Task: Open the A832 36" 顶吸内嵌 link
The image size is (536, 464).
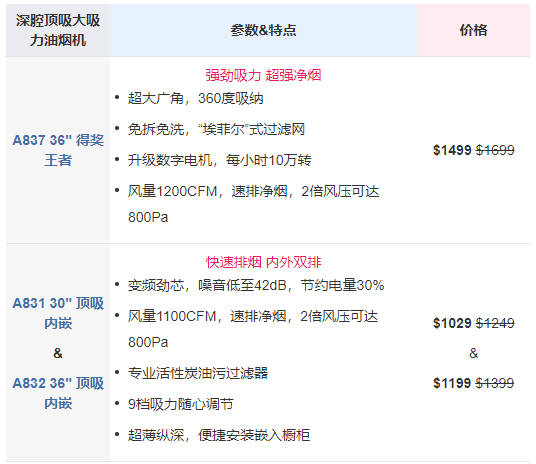Action: click(58, 393)
